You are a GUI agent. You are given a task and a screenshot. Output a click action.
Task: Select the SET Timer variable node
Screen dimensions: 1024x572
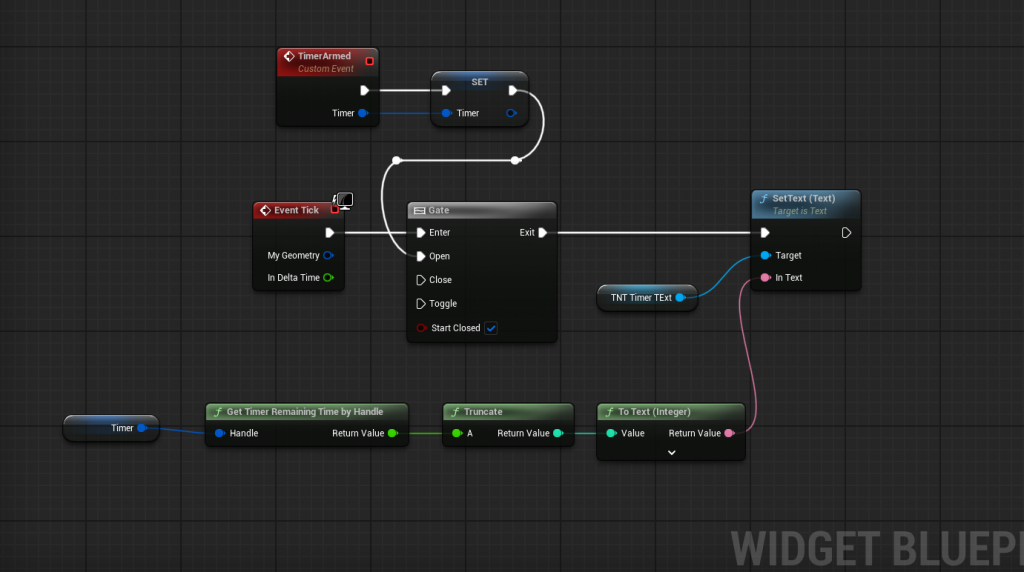point(480,82)
